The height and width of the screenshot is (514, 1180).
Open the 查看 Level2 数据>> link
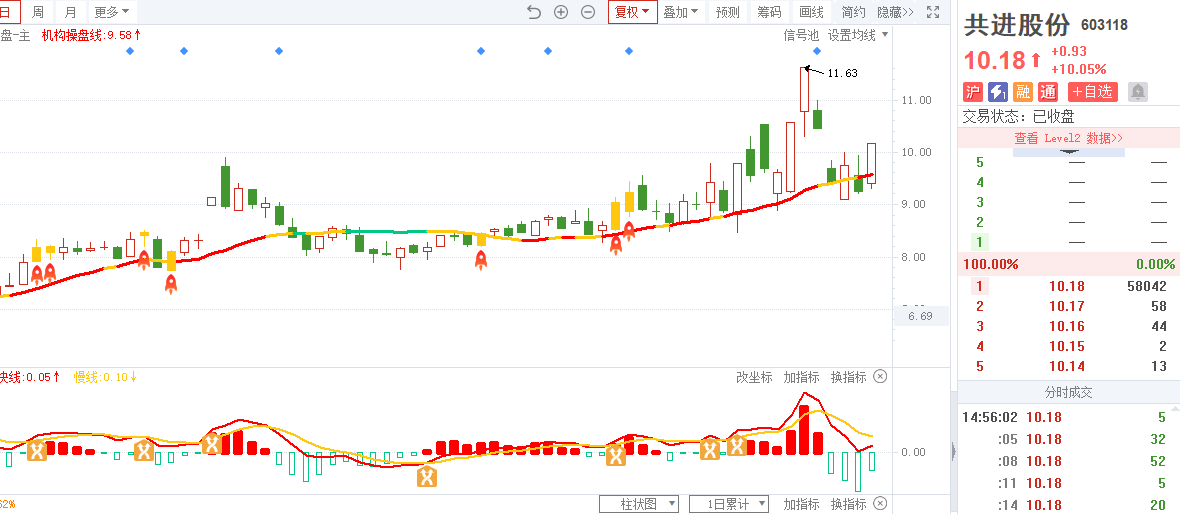point(1069,138)
